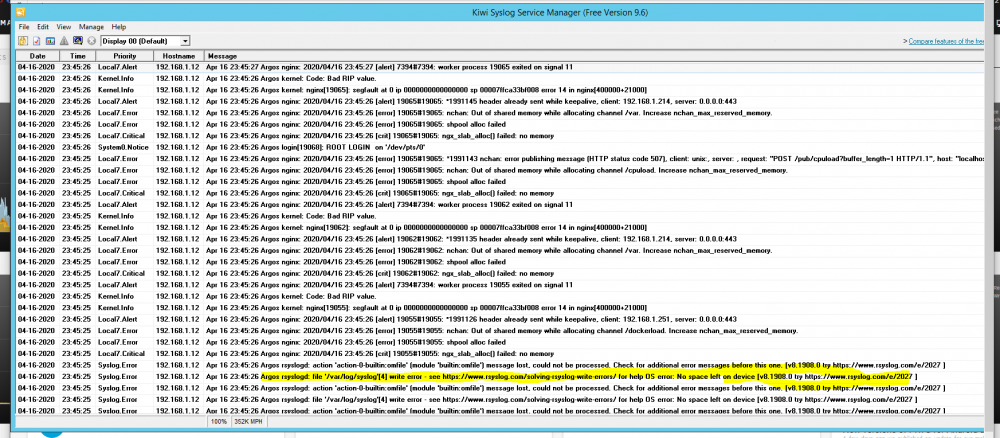This screenshot has width=1000, height=438.
Task: Select the worker process 19055 exited message
Action: 389,285
